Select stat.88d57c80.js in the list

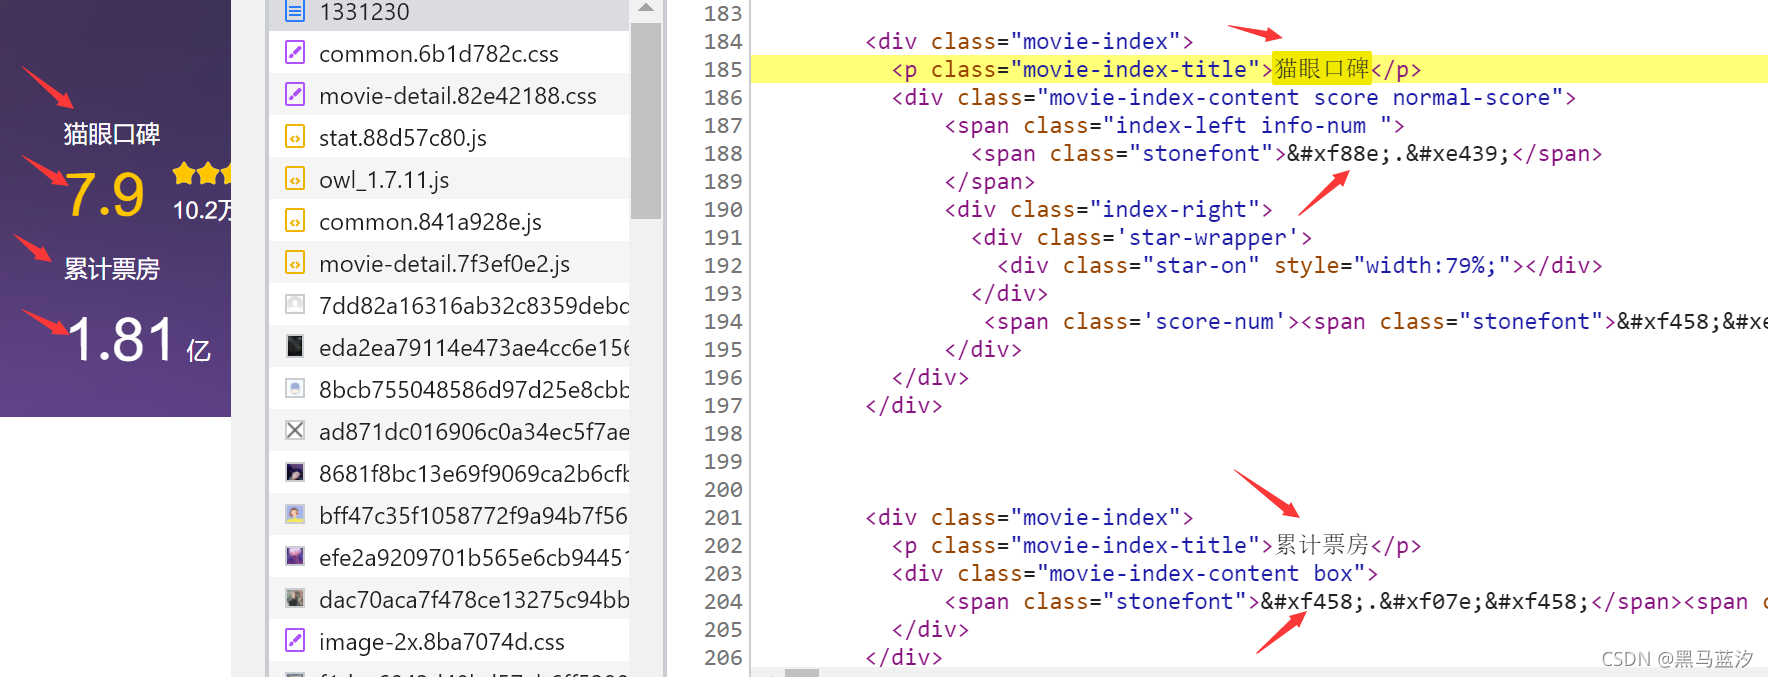tap(449, 137)
